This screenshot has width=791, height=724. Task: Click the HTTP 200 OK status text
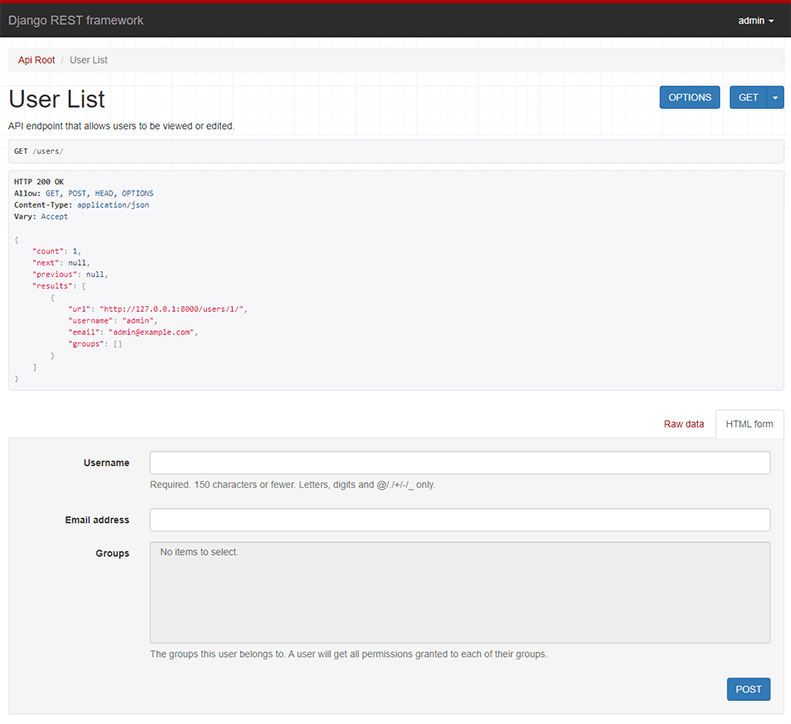(39, 181)
